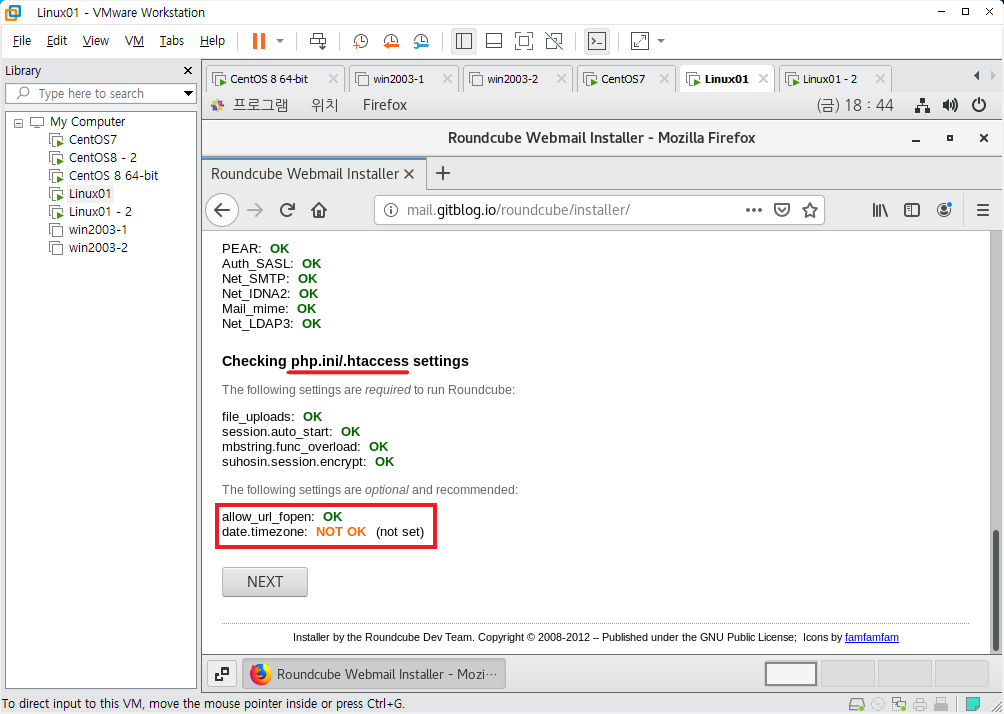Screen dimensions: 1004x714
Task: Close the Library panel
Action: 188,70
